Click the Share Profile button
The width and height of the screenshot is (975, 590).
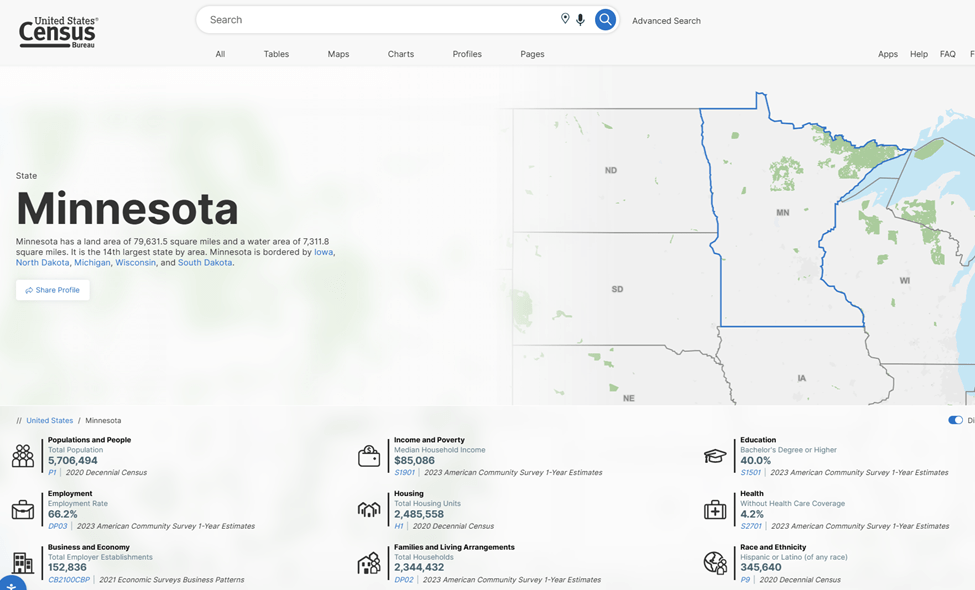pyautogui.click(x=53, y=290)
